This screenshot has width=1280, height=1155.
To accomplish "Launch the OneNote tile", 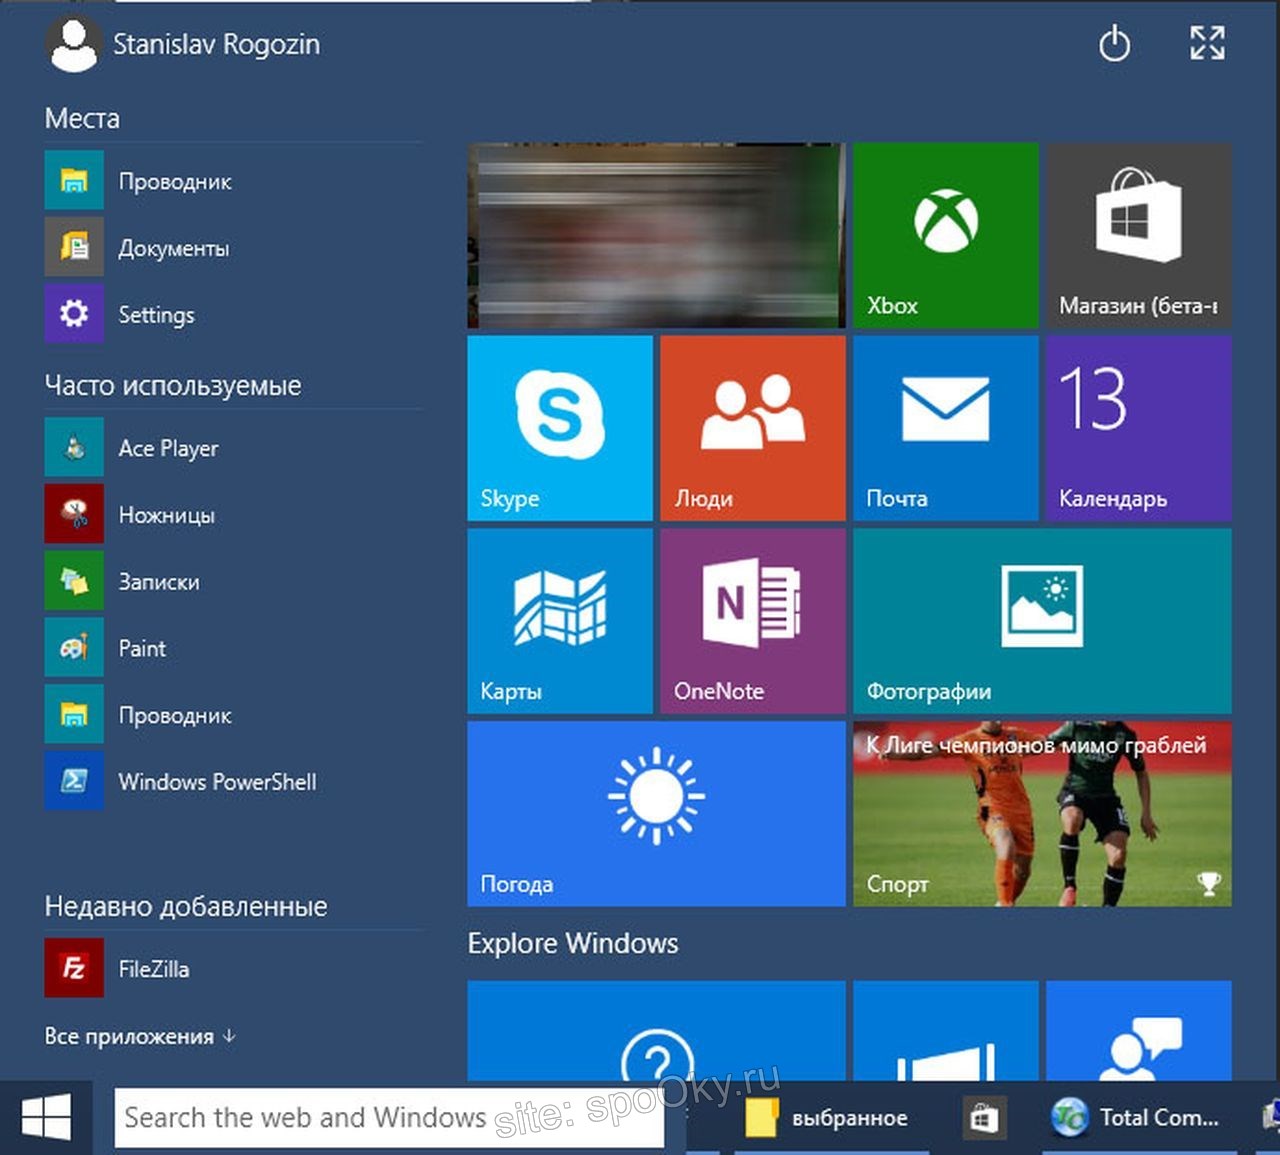I will [x=753, y=621].
